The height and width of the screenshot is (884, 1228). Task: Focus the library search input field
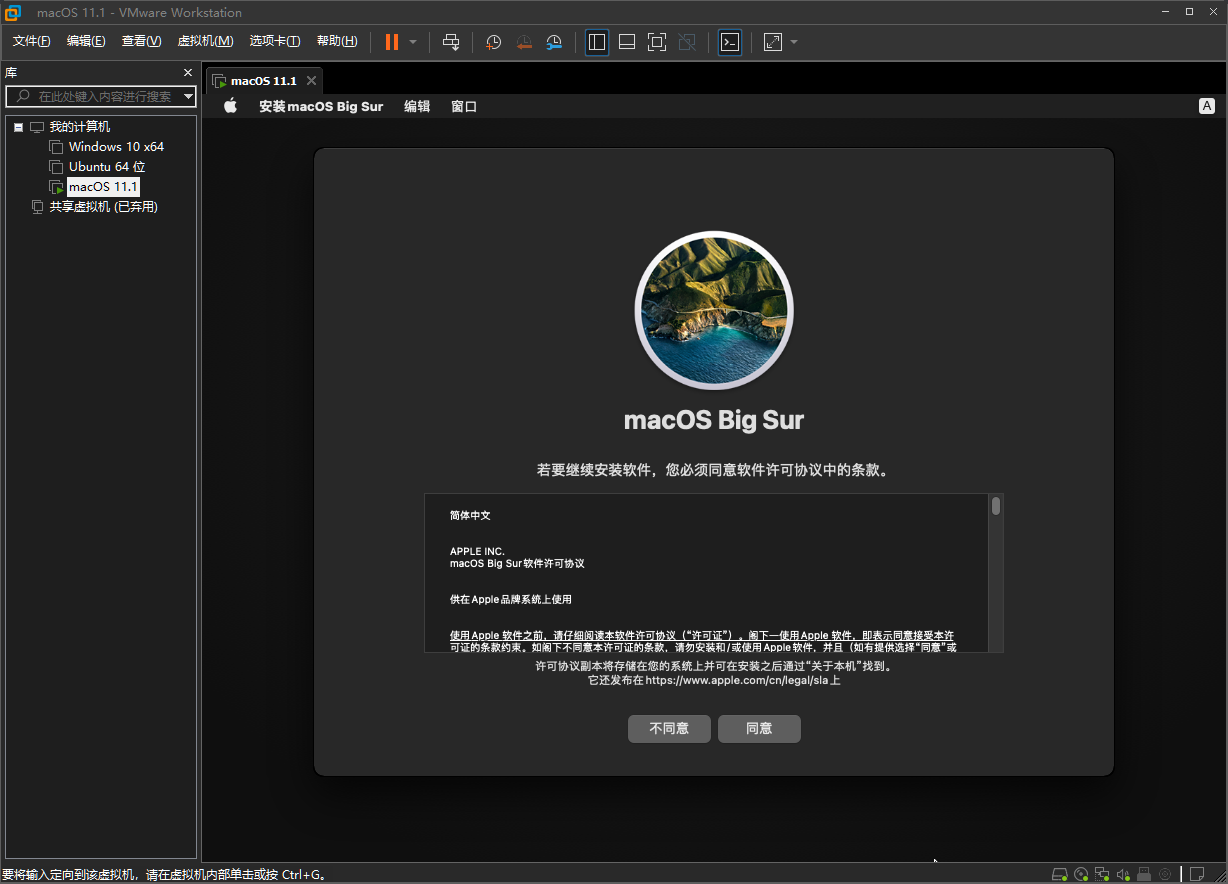click(100, 97)
